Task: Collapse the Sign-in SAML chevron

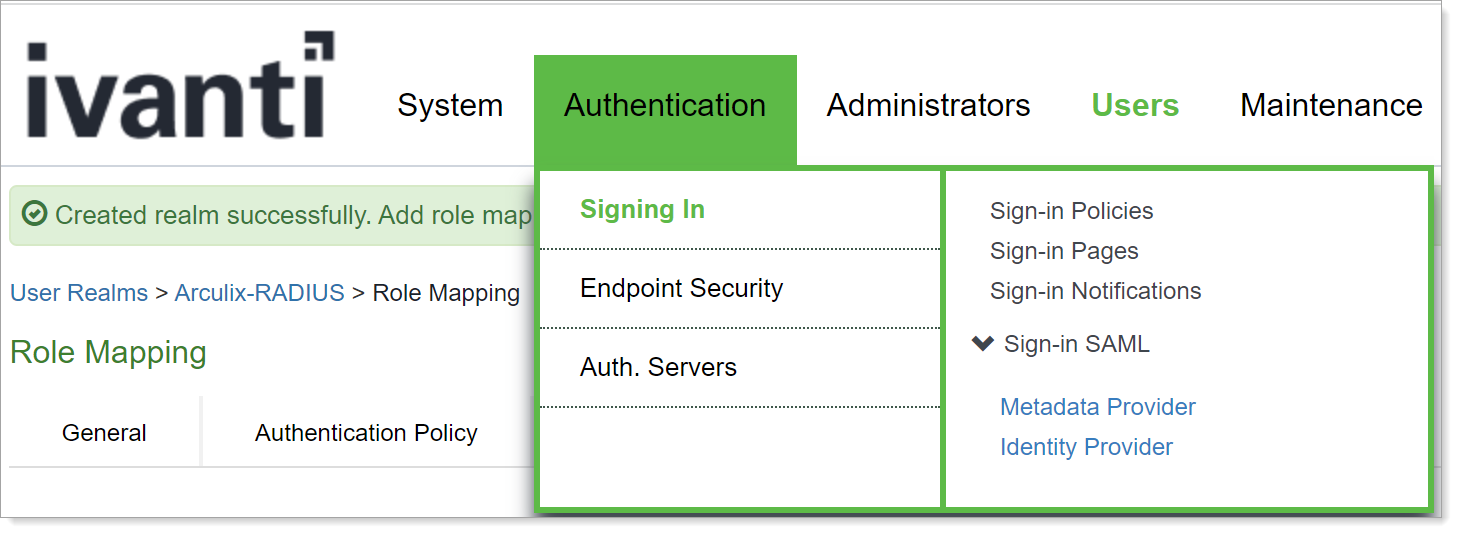Action: [983, 344]
